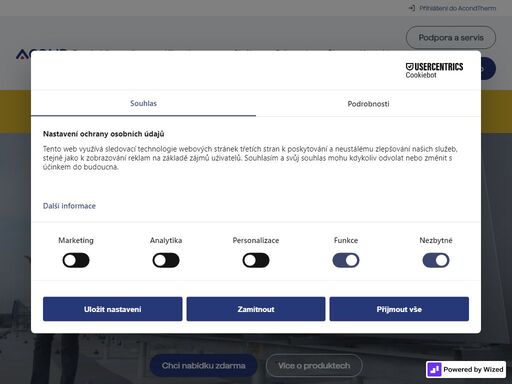This screenshot has width=512, height=384.
Task: Click Chci nabídku zdarma button
Action: (204, 366)
